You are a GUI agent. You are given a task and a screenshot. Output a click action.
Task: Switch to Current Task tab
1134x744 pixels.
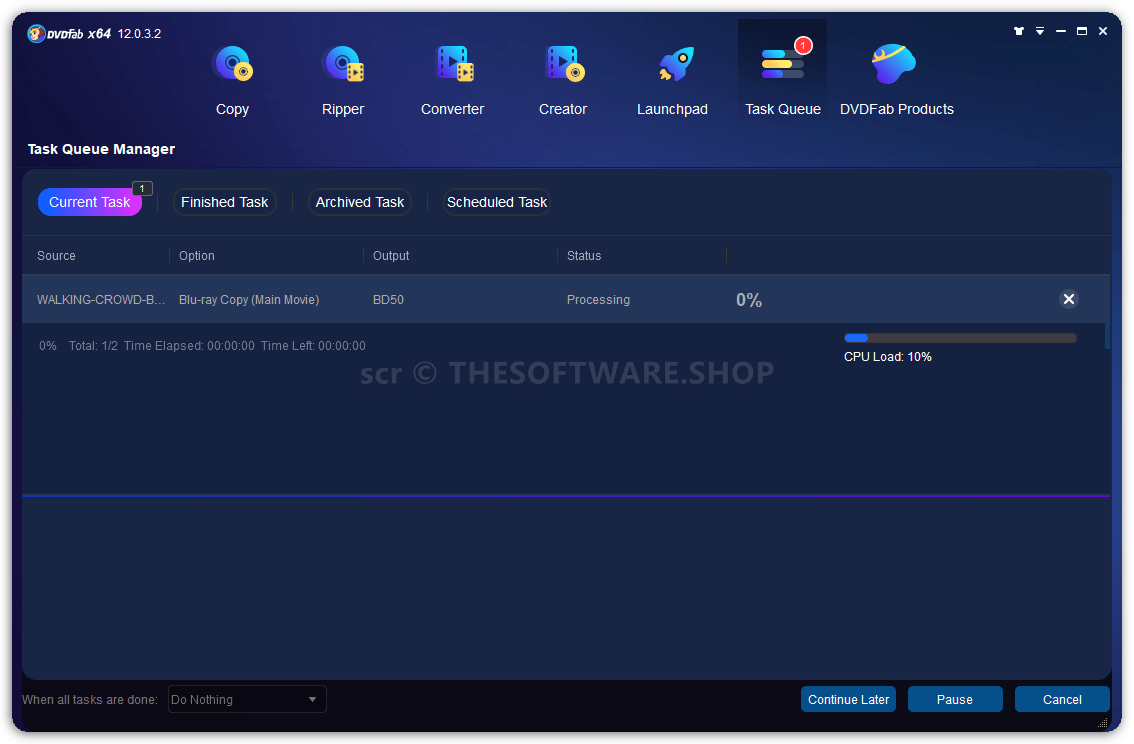pyautogui.click(x=90, y=202)
